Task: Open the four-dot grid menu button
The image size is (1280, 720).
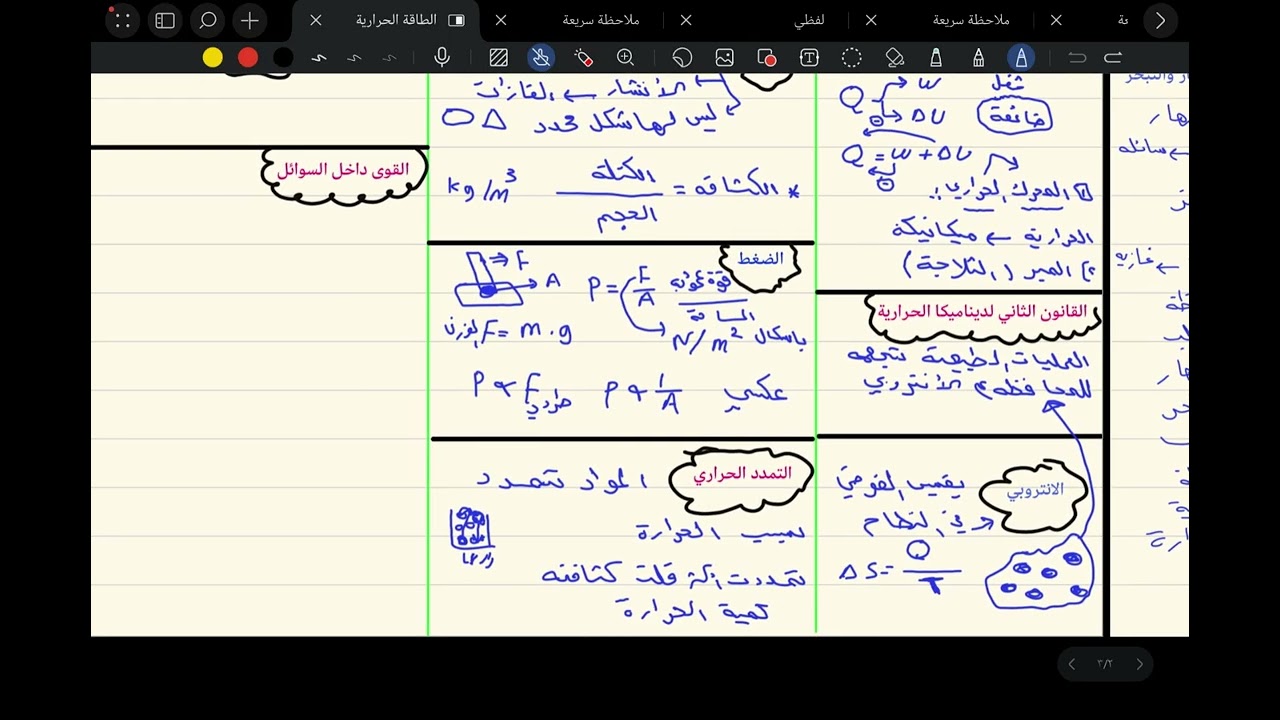Action: coord(122,20)
